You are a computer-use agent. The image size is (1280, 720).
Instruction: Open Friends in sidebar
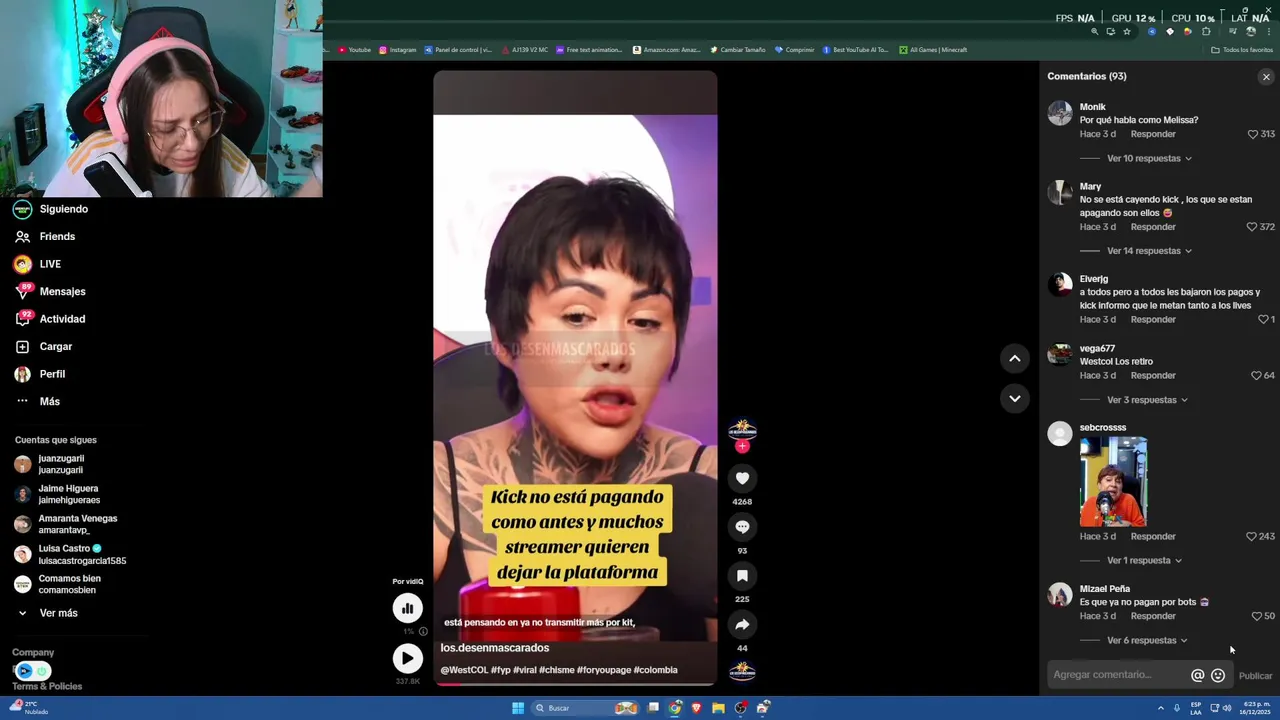(57, 237)
